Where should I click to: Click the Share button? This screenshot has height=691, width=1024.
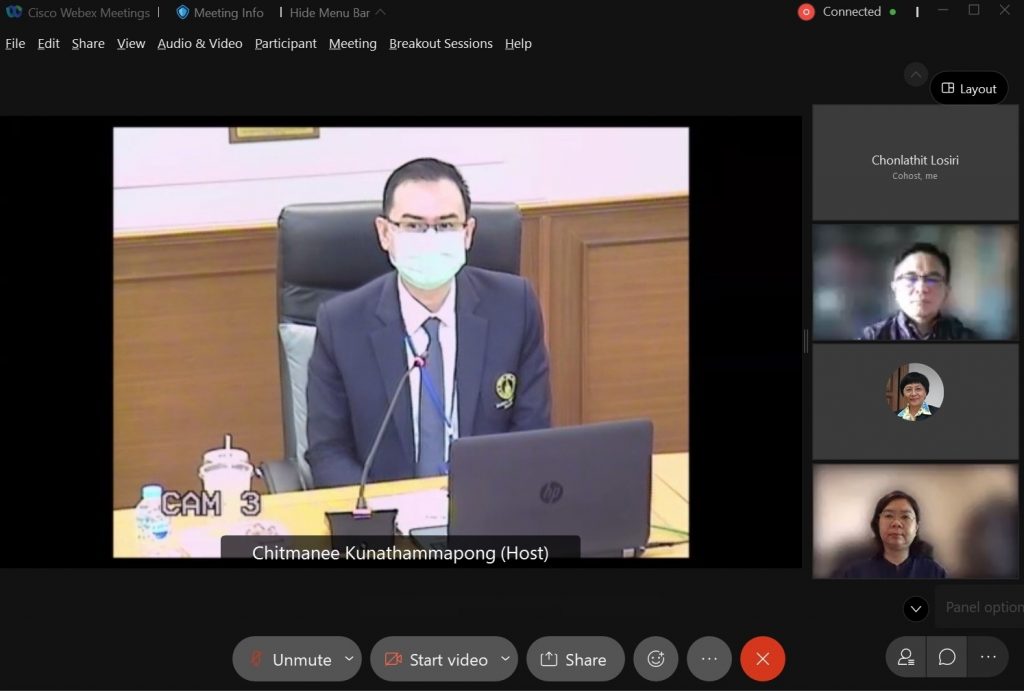tap(575, 659)
